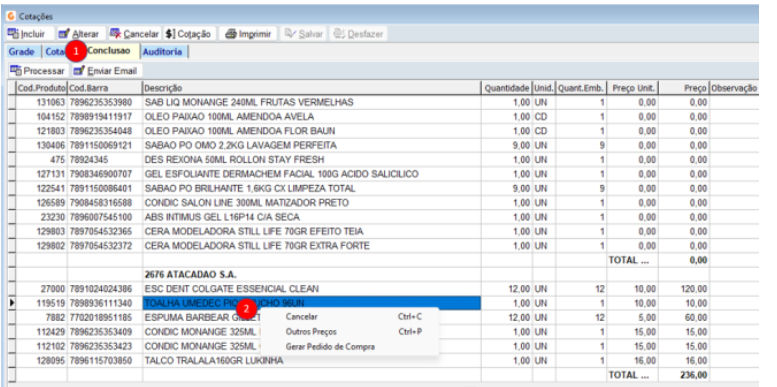Open the Cotação toolbar button
The height and width of the screenshot is (387, 777).
pos(189,34)
